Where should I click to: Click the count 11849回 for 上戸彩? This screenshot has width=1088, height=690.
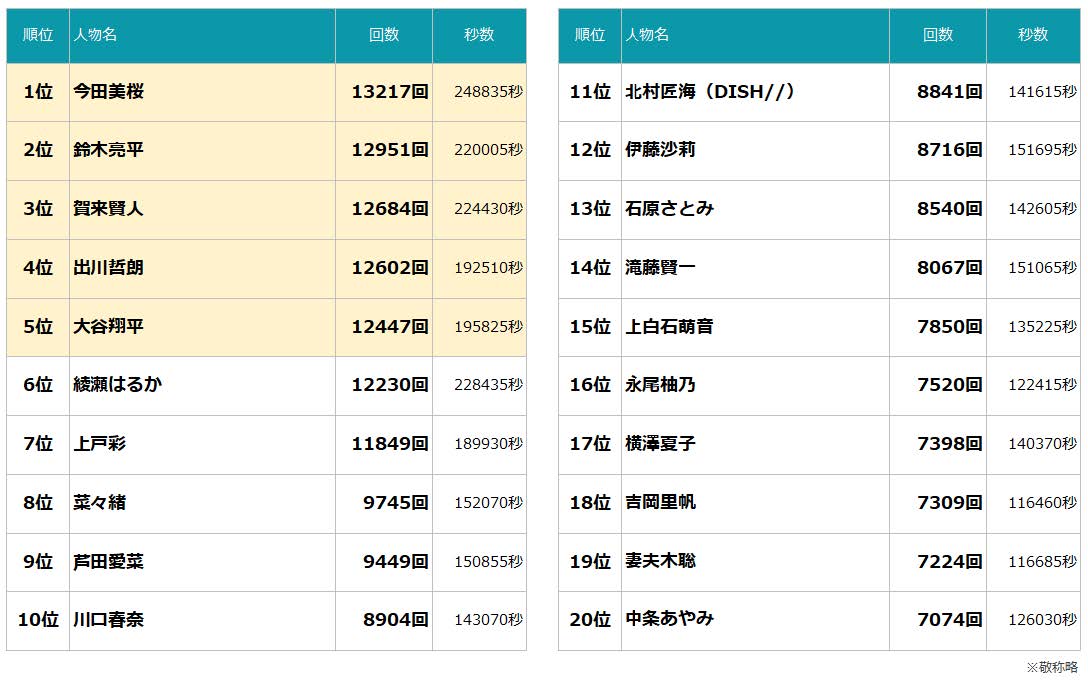coord(389,444)
